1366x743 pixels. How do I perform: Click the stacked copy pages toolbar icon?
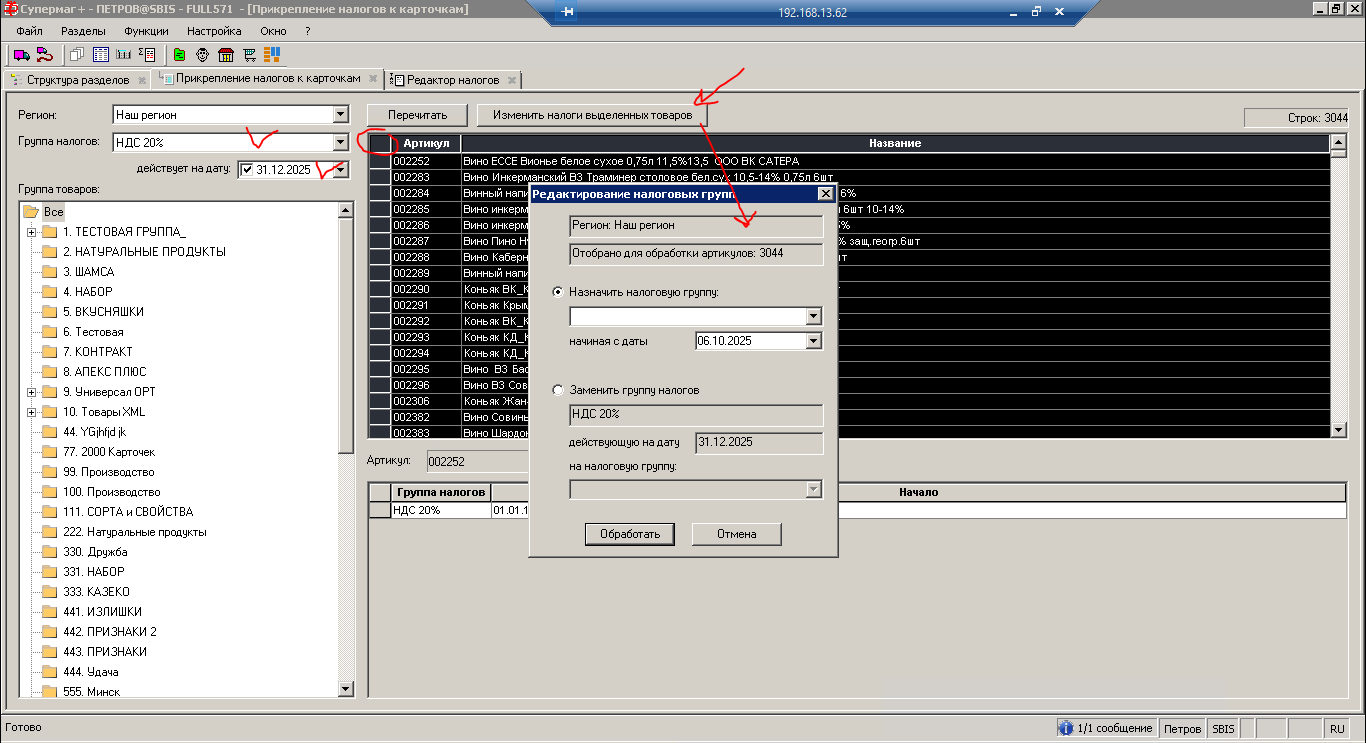pyautogui.click(x=76, y=54)
